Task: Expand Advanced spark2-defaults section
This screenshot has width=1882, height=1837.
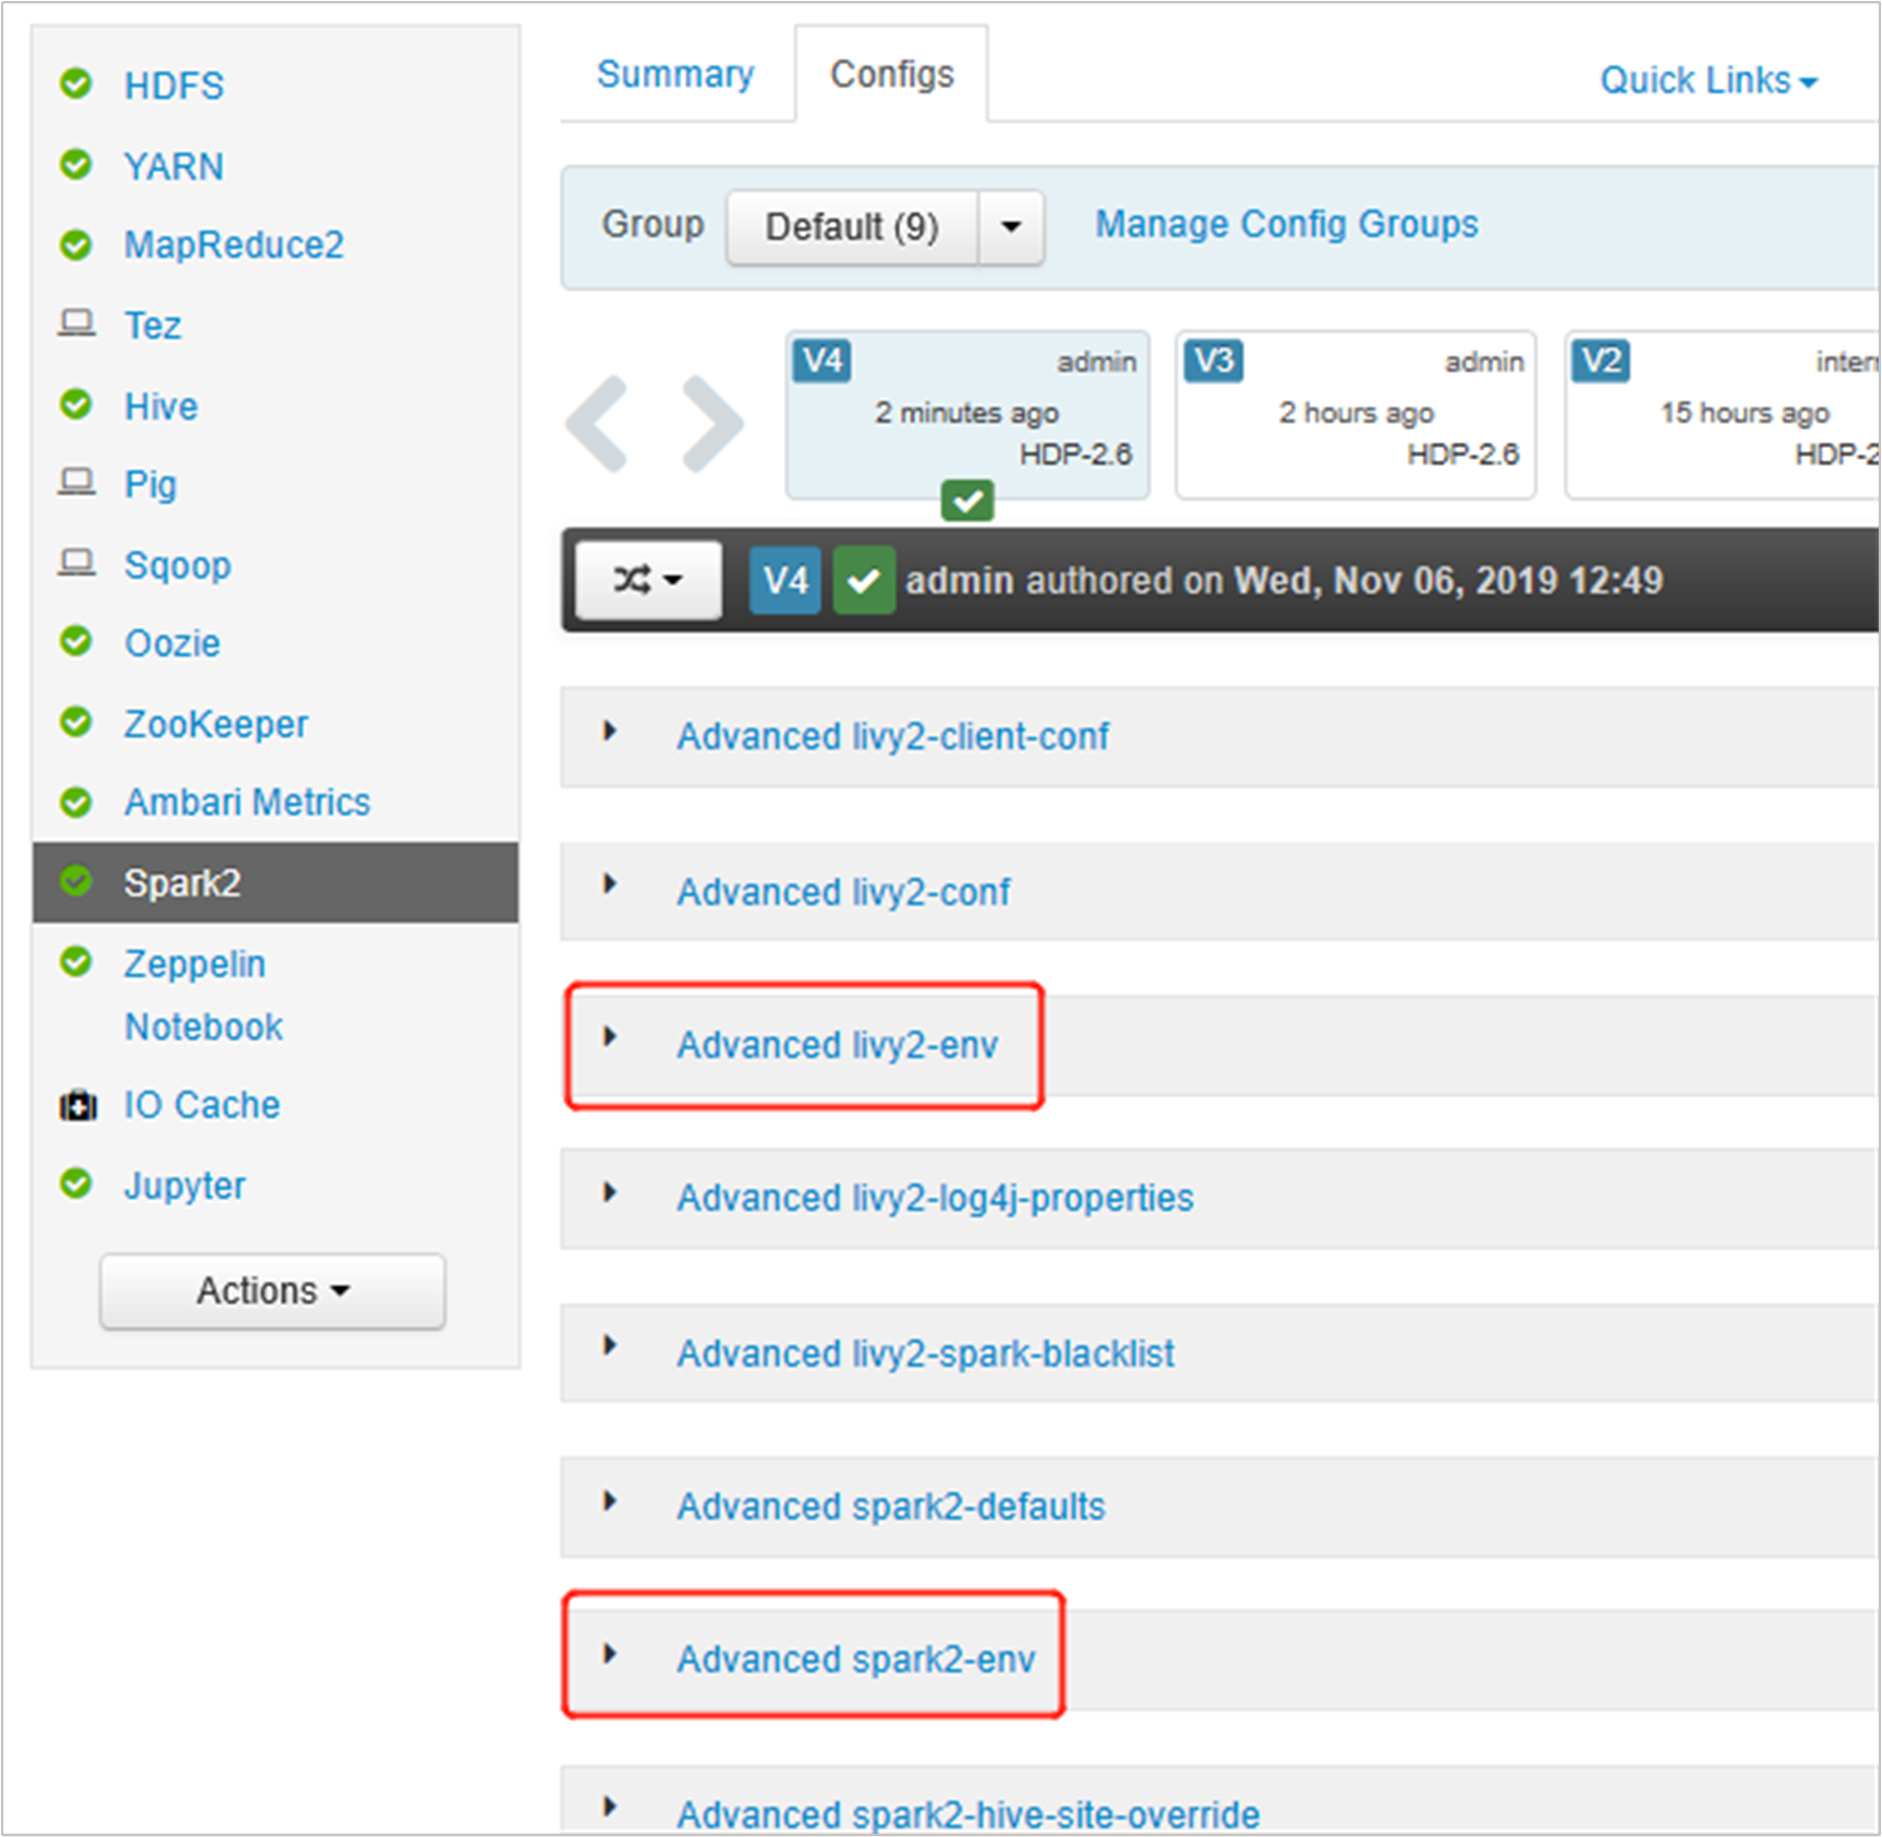Action: [x=891, y=1506]
